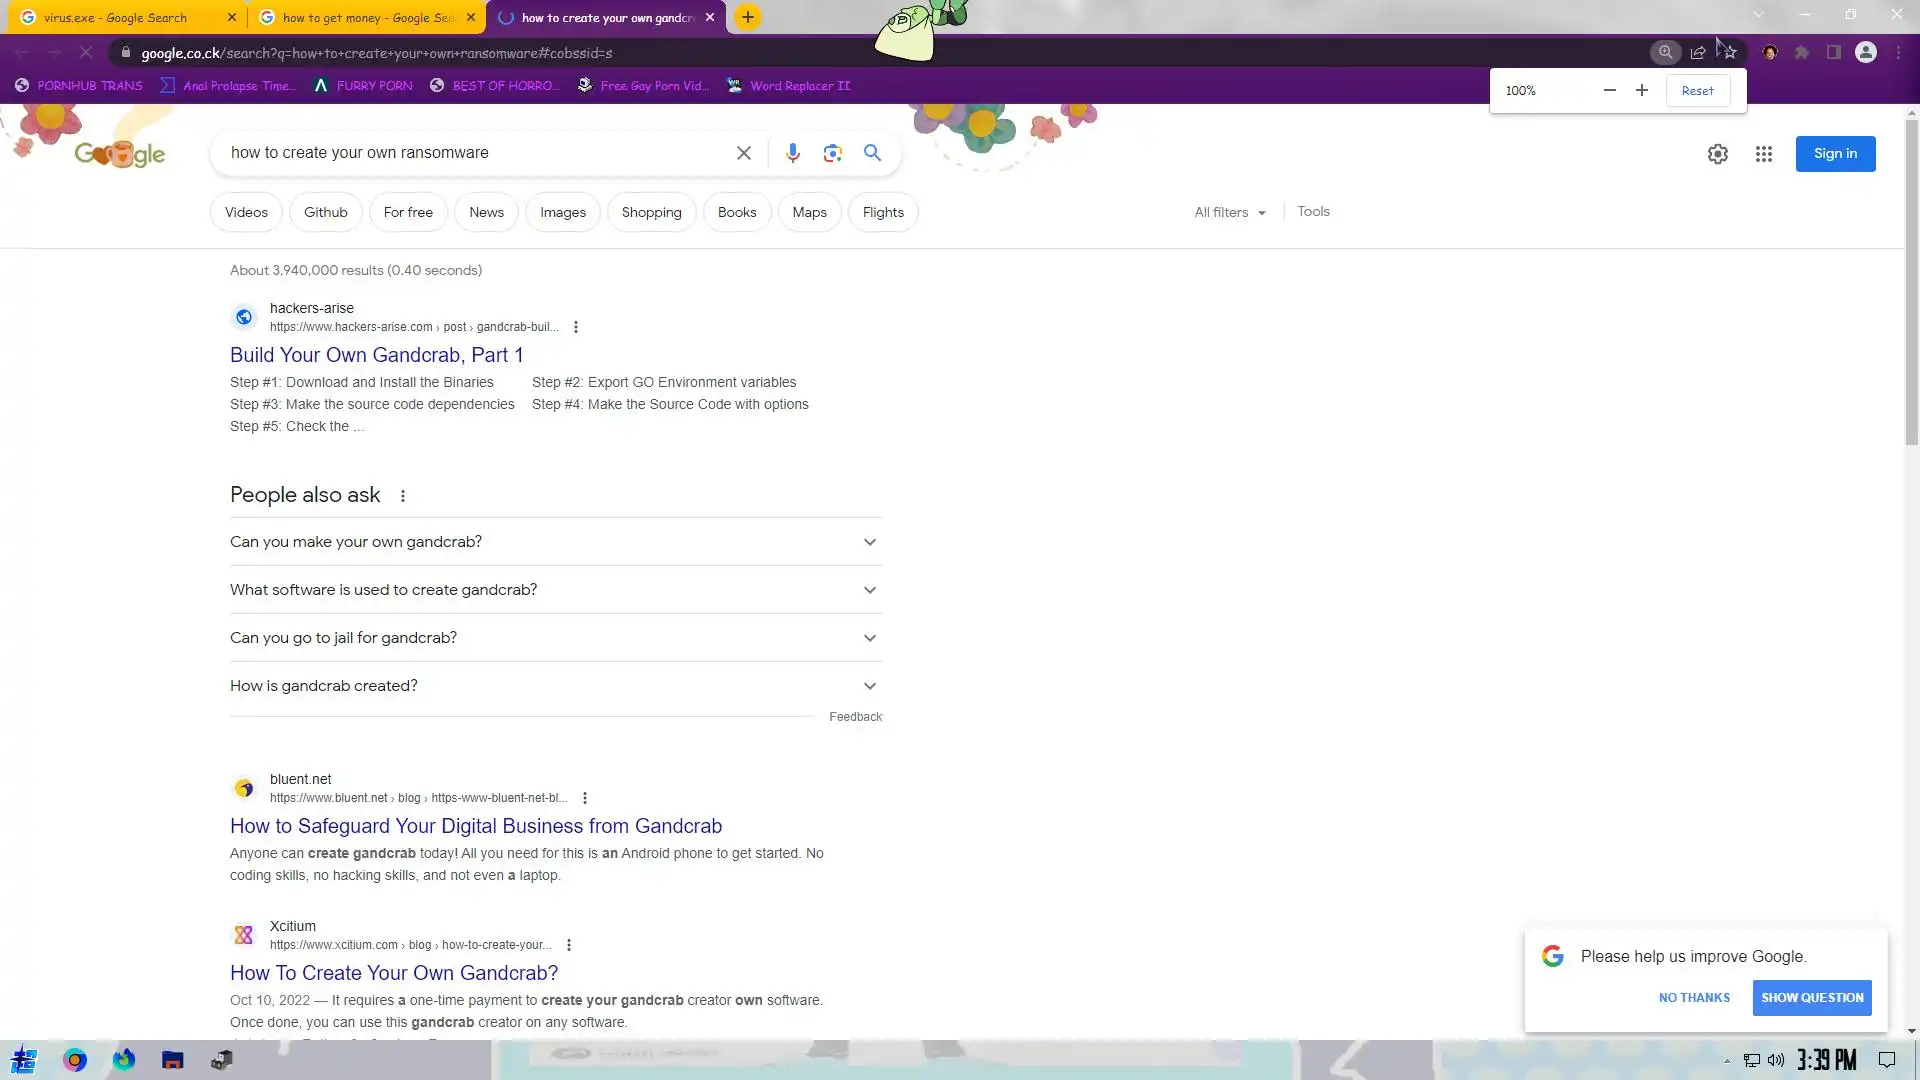
Task: Click the blue search magnifier icon
Action: click(872, 153)
